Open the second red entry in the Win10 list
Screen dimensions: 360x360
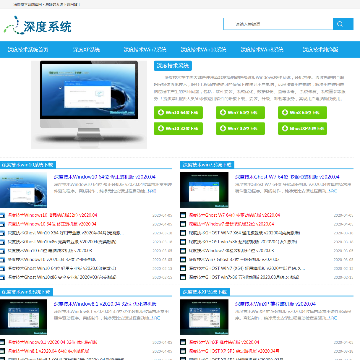(x=52, y=224)
